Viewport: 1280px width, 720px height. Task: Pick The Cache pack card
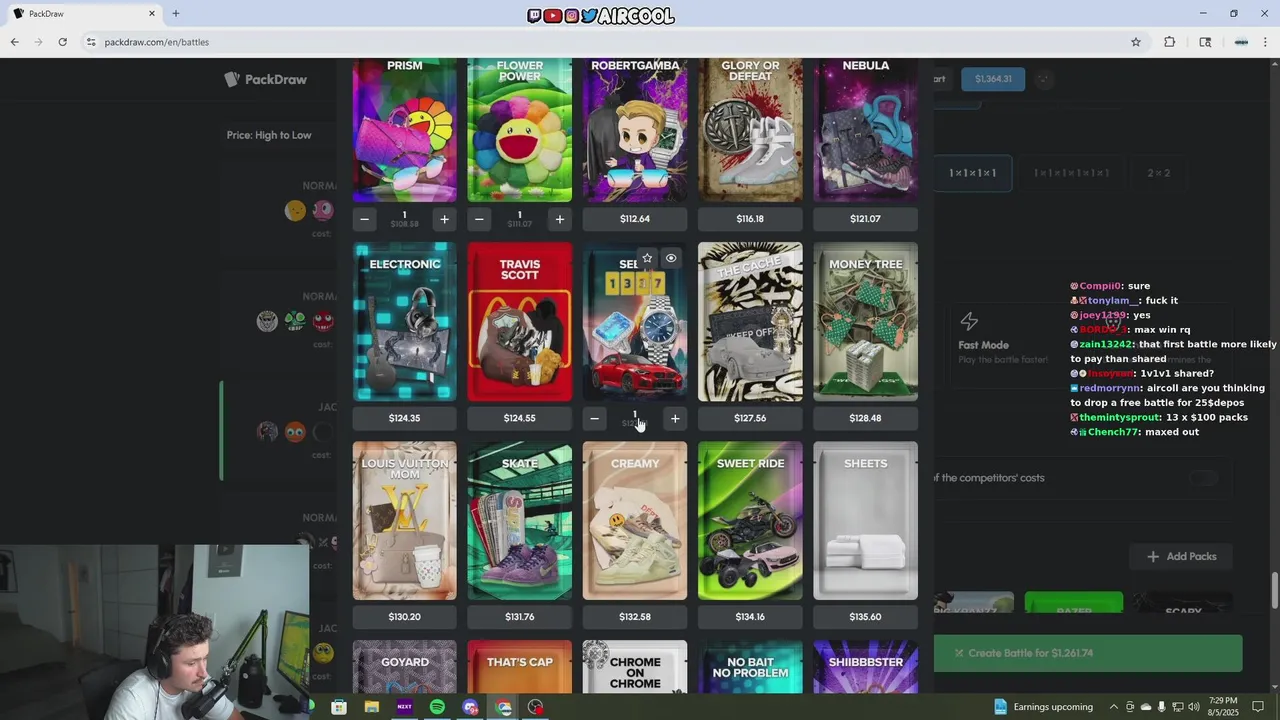[750, 322]
